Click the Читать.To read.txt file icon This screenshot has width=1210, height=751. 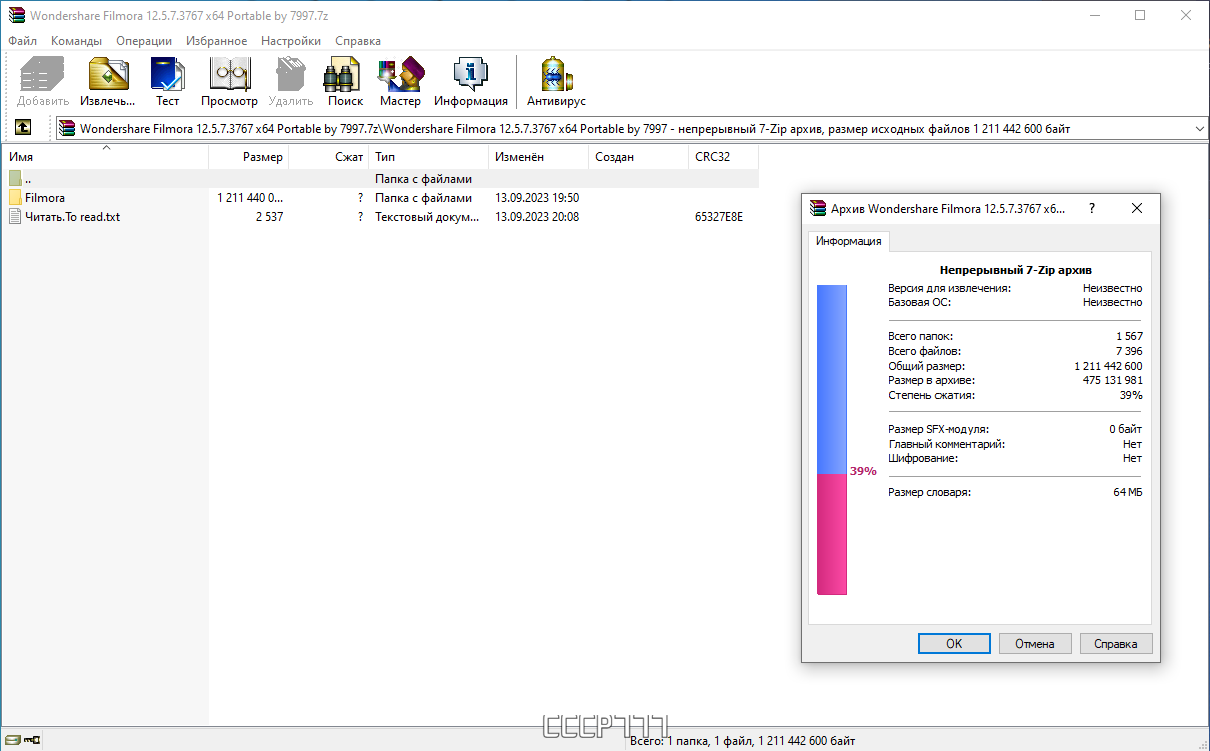point(15,216)
